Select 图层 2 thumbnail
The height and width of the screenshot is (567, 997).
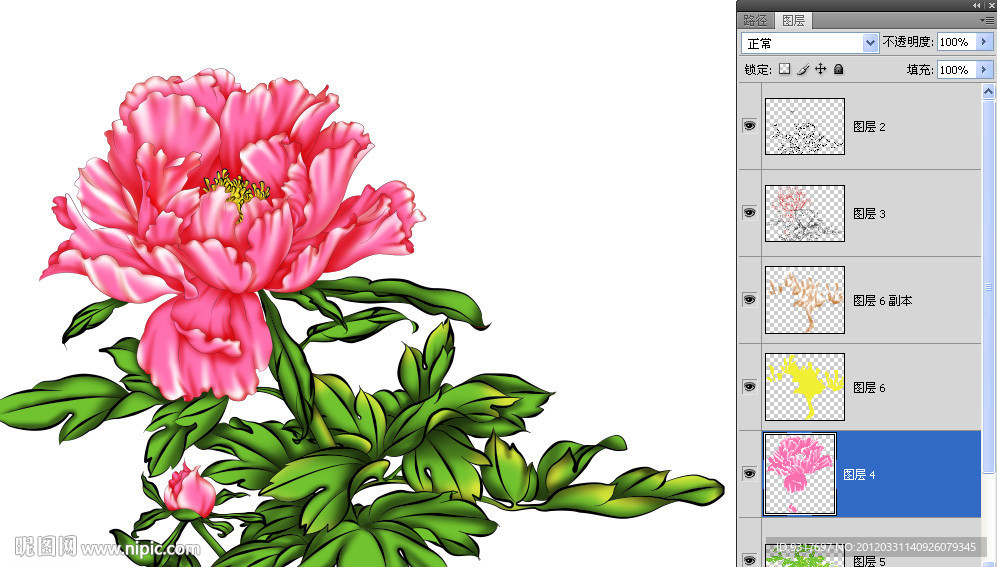[805, 126]
